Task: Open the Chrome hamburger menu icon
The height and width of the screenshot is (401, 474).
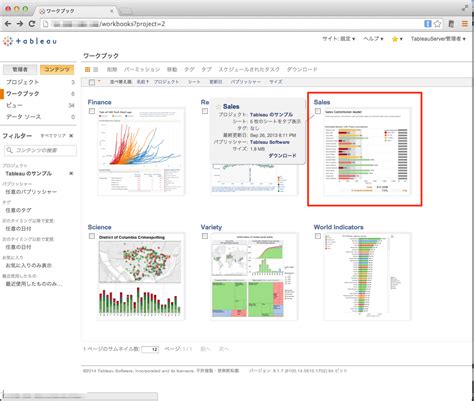Action: [x=465, y=24]
